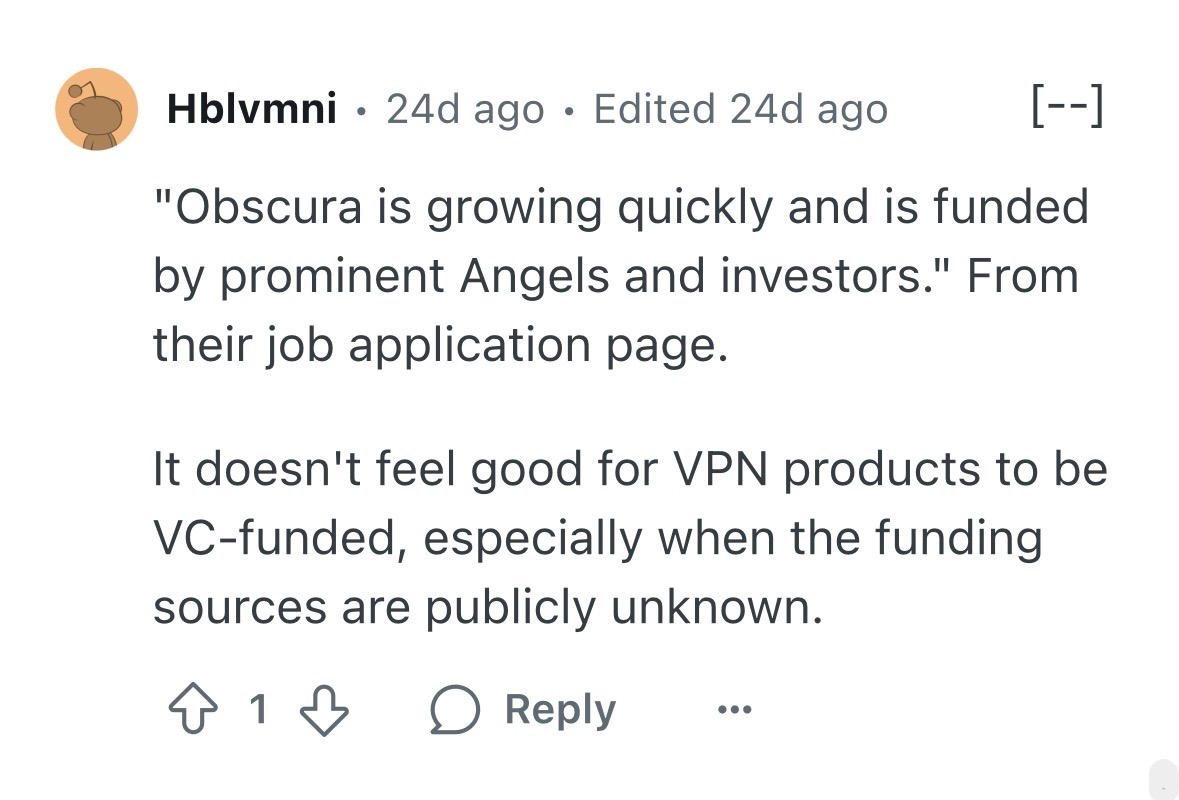The height and width of the screenshot is (800, 1179).
Task: Click the gray pill button in bottom corner
Action: pyautogui.click(x=1163, y=780)
